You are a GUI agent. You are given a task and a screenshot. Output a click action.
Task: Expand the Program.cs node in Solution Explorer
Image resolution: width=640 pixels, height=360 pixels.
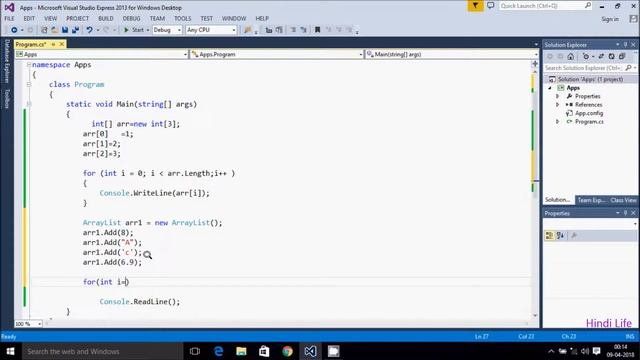(x=558, y=122)
